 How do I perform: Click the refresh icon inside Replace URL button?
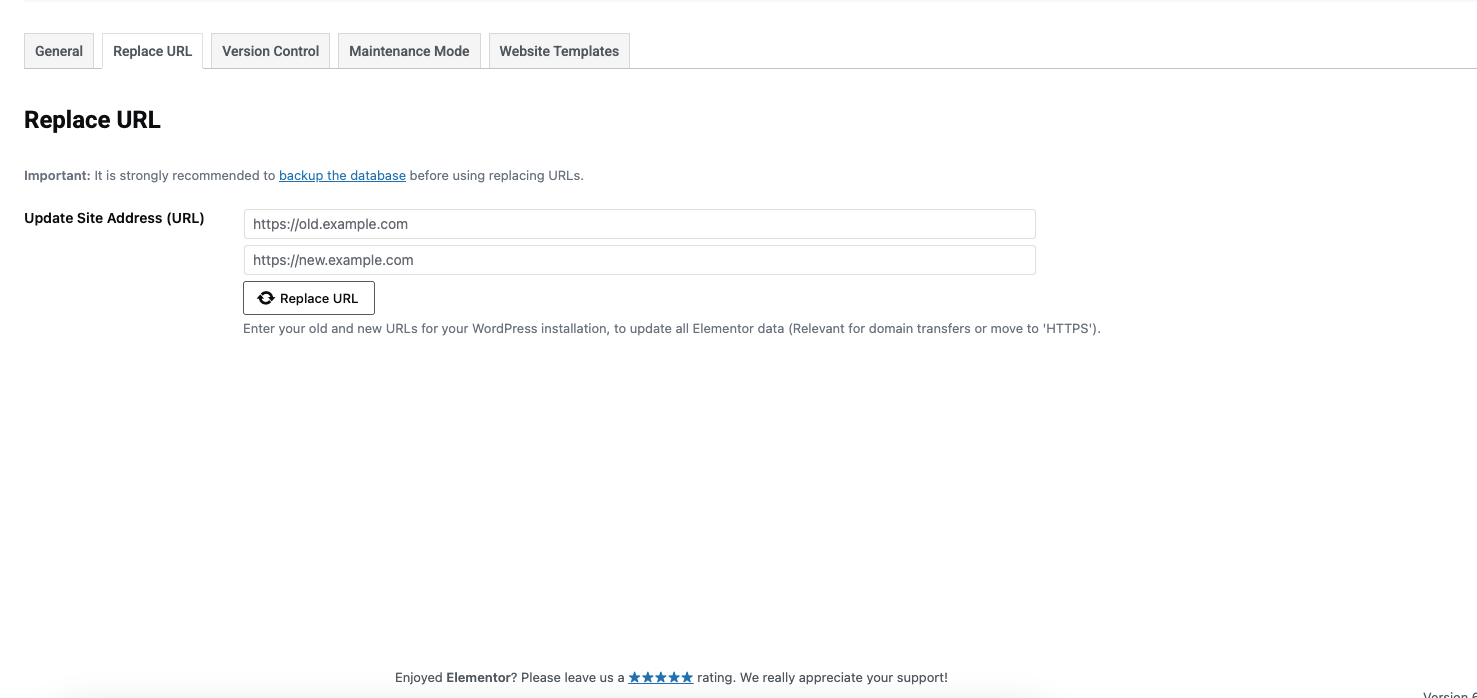(266, 298)
